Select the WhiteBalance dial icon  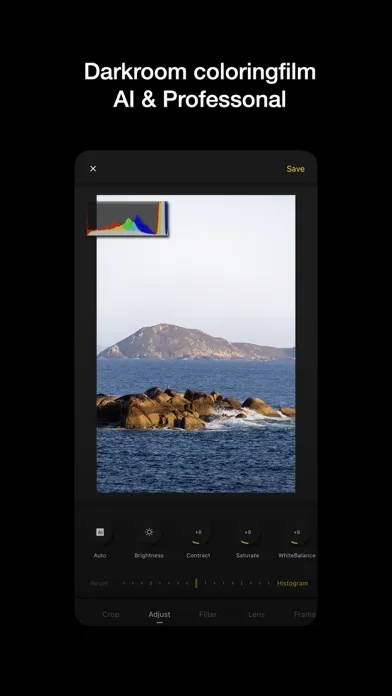(x=297, y=532)
